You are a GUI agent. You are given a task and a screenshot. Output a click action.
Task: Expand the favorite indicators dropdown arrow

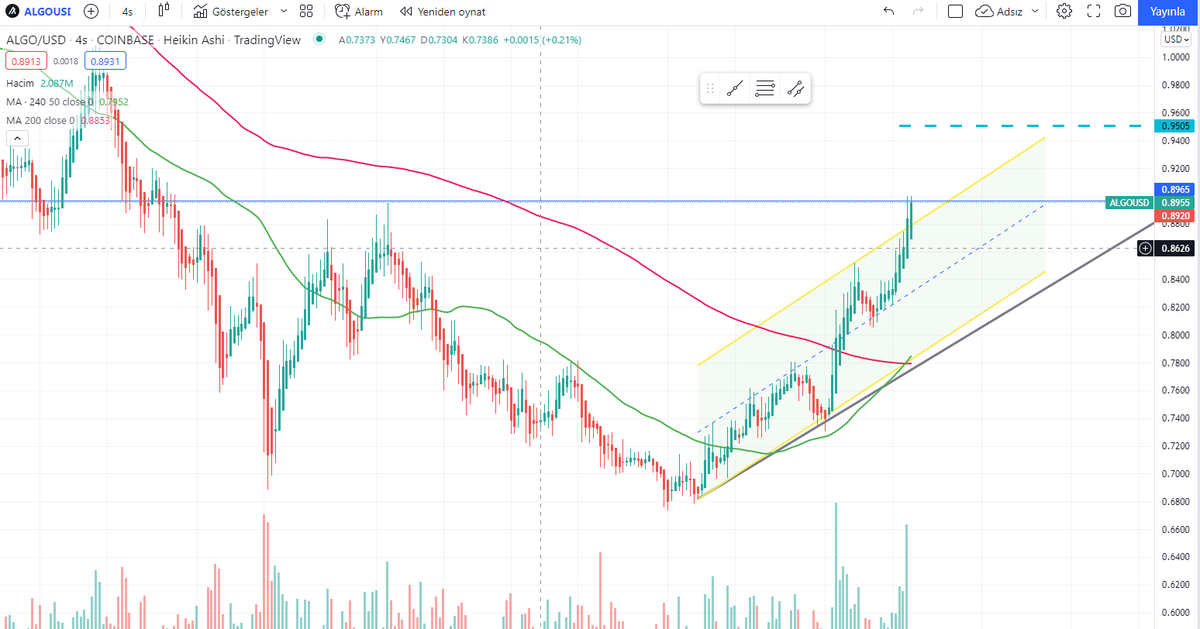pyautogui.click(x=283, y=12)
